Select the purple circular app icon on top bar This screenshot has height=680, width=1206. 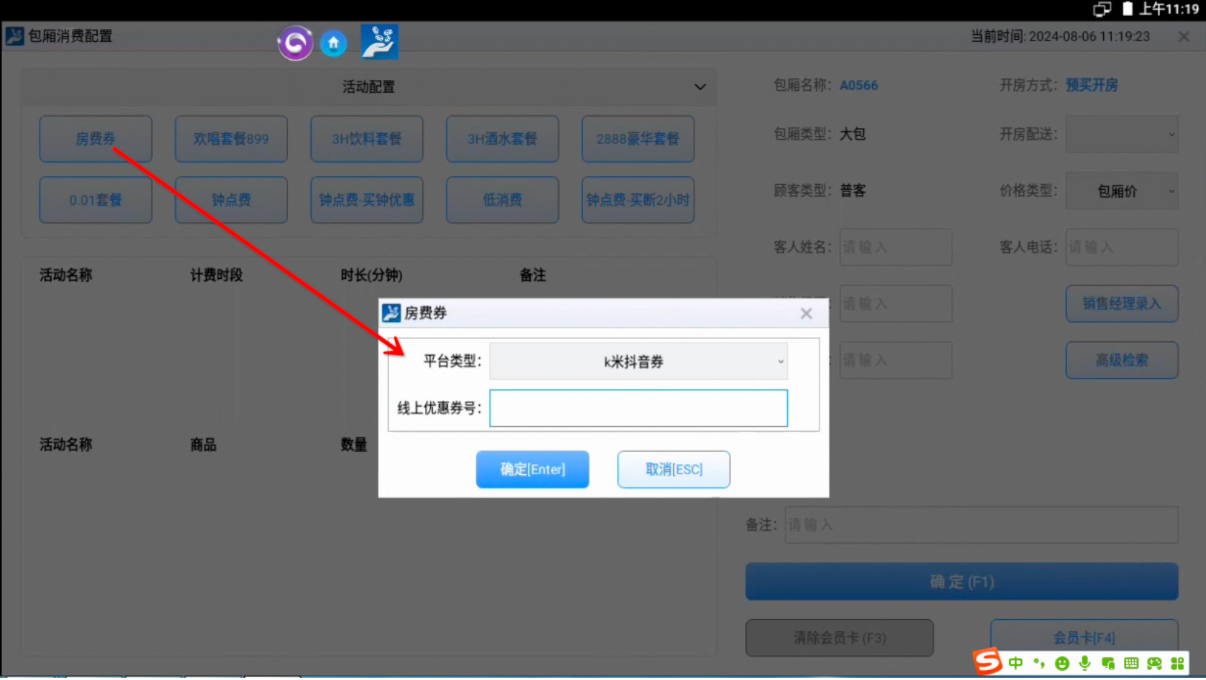(x=295, y=43)
